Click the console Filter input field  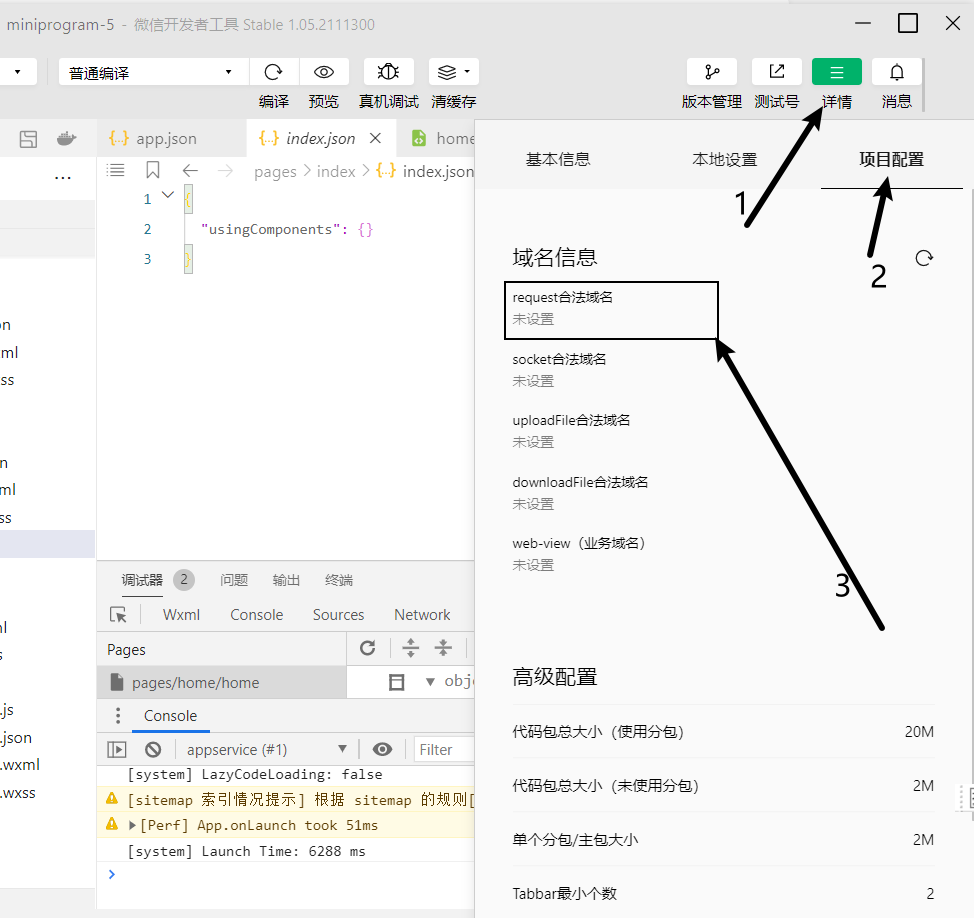pos(444,750)
